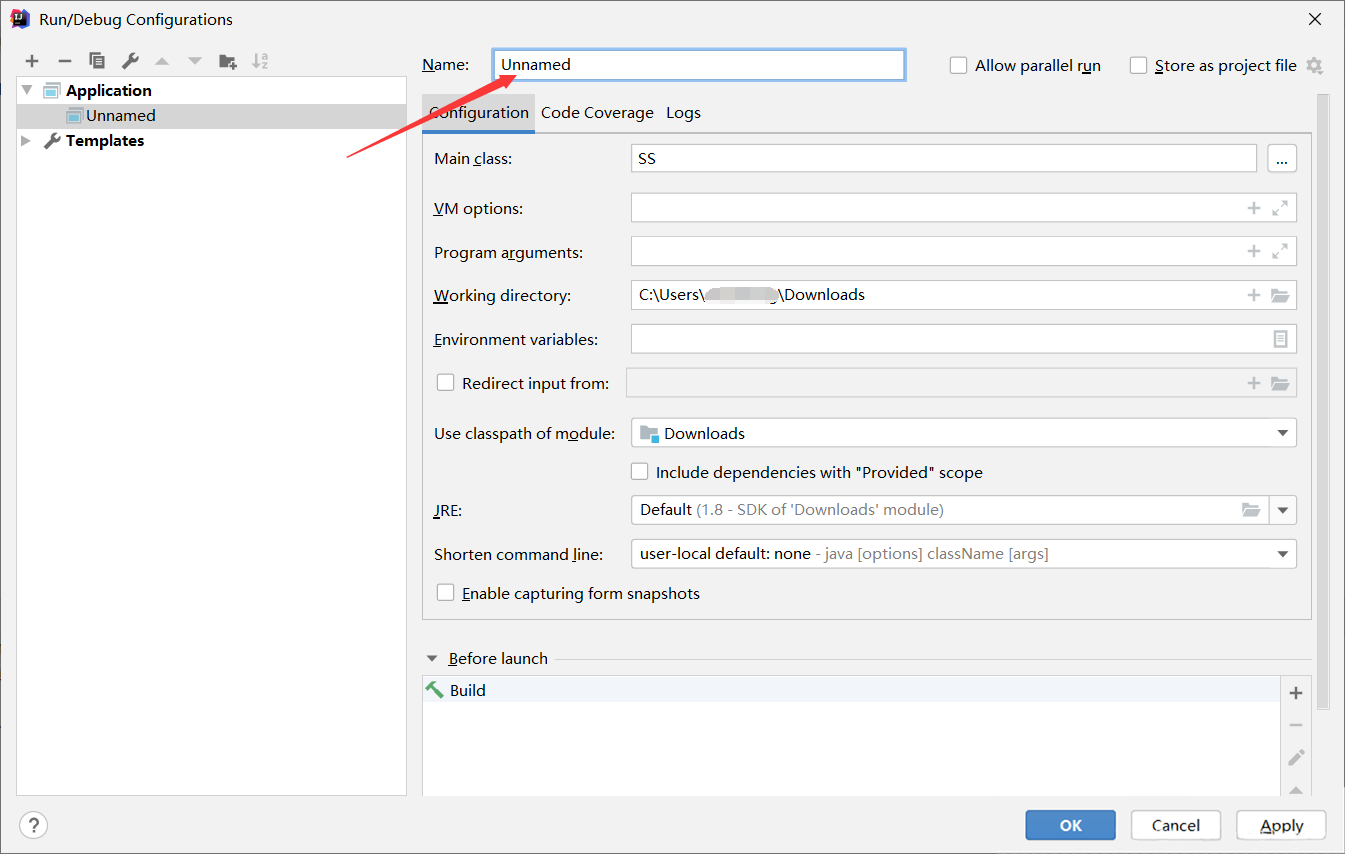The width and height of the screenshot is (1345, 854).
Task: Expand the VM options field
Action: tap(1280, 208)
